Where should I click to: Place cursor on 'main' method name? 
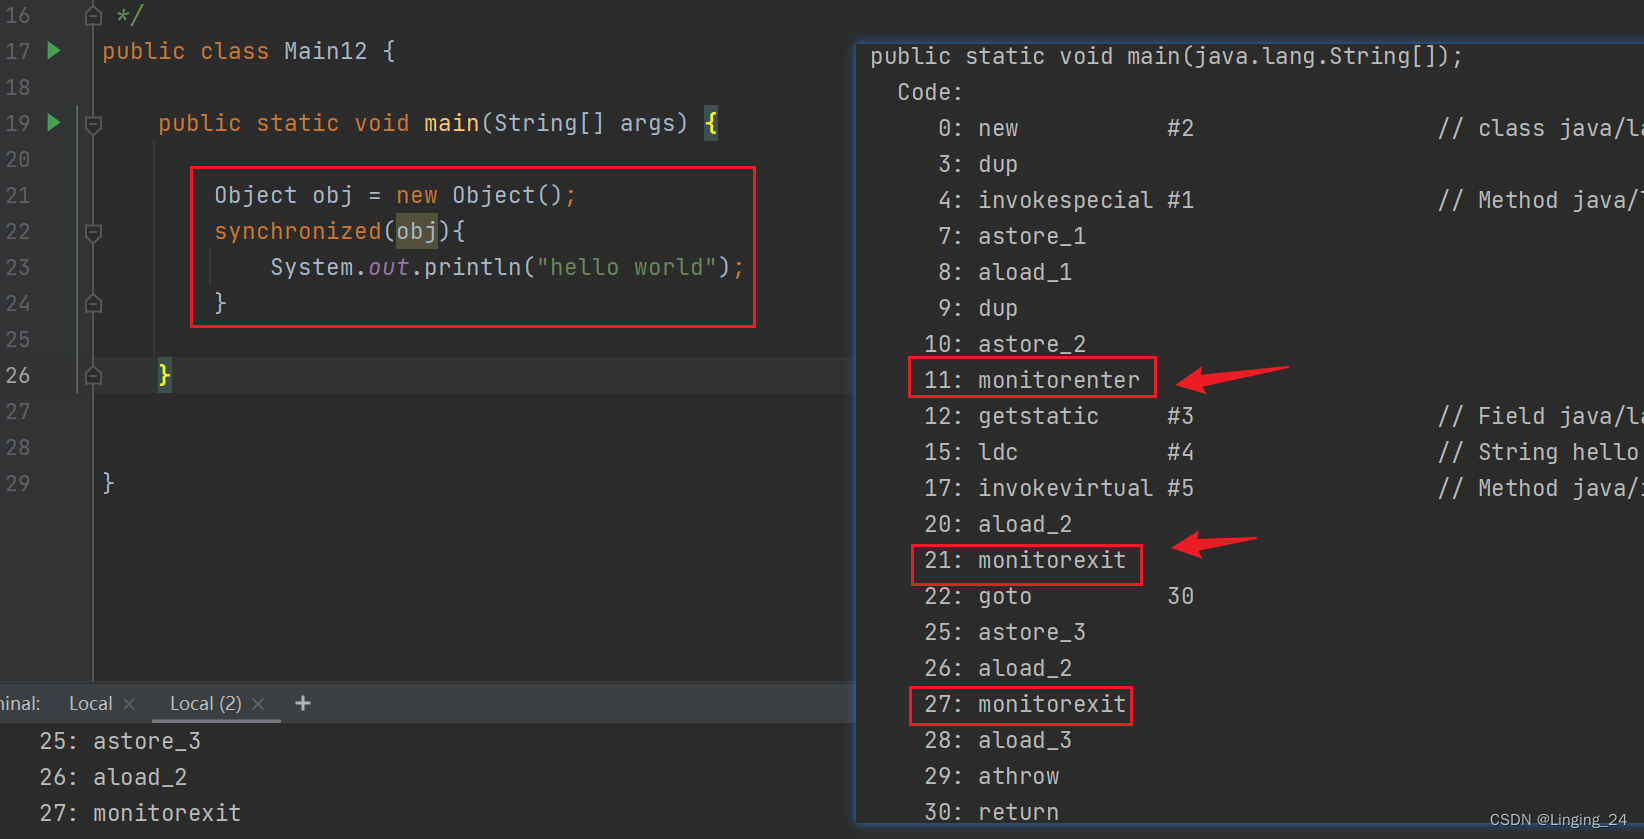point(451,123)
